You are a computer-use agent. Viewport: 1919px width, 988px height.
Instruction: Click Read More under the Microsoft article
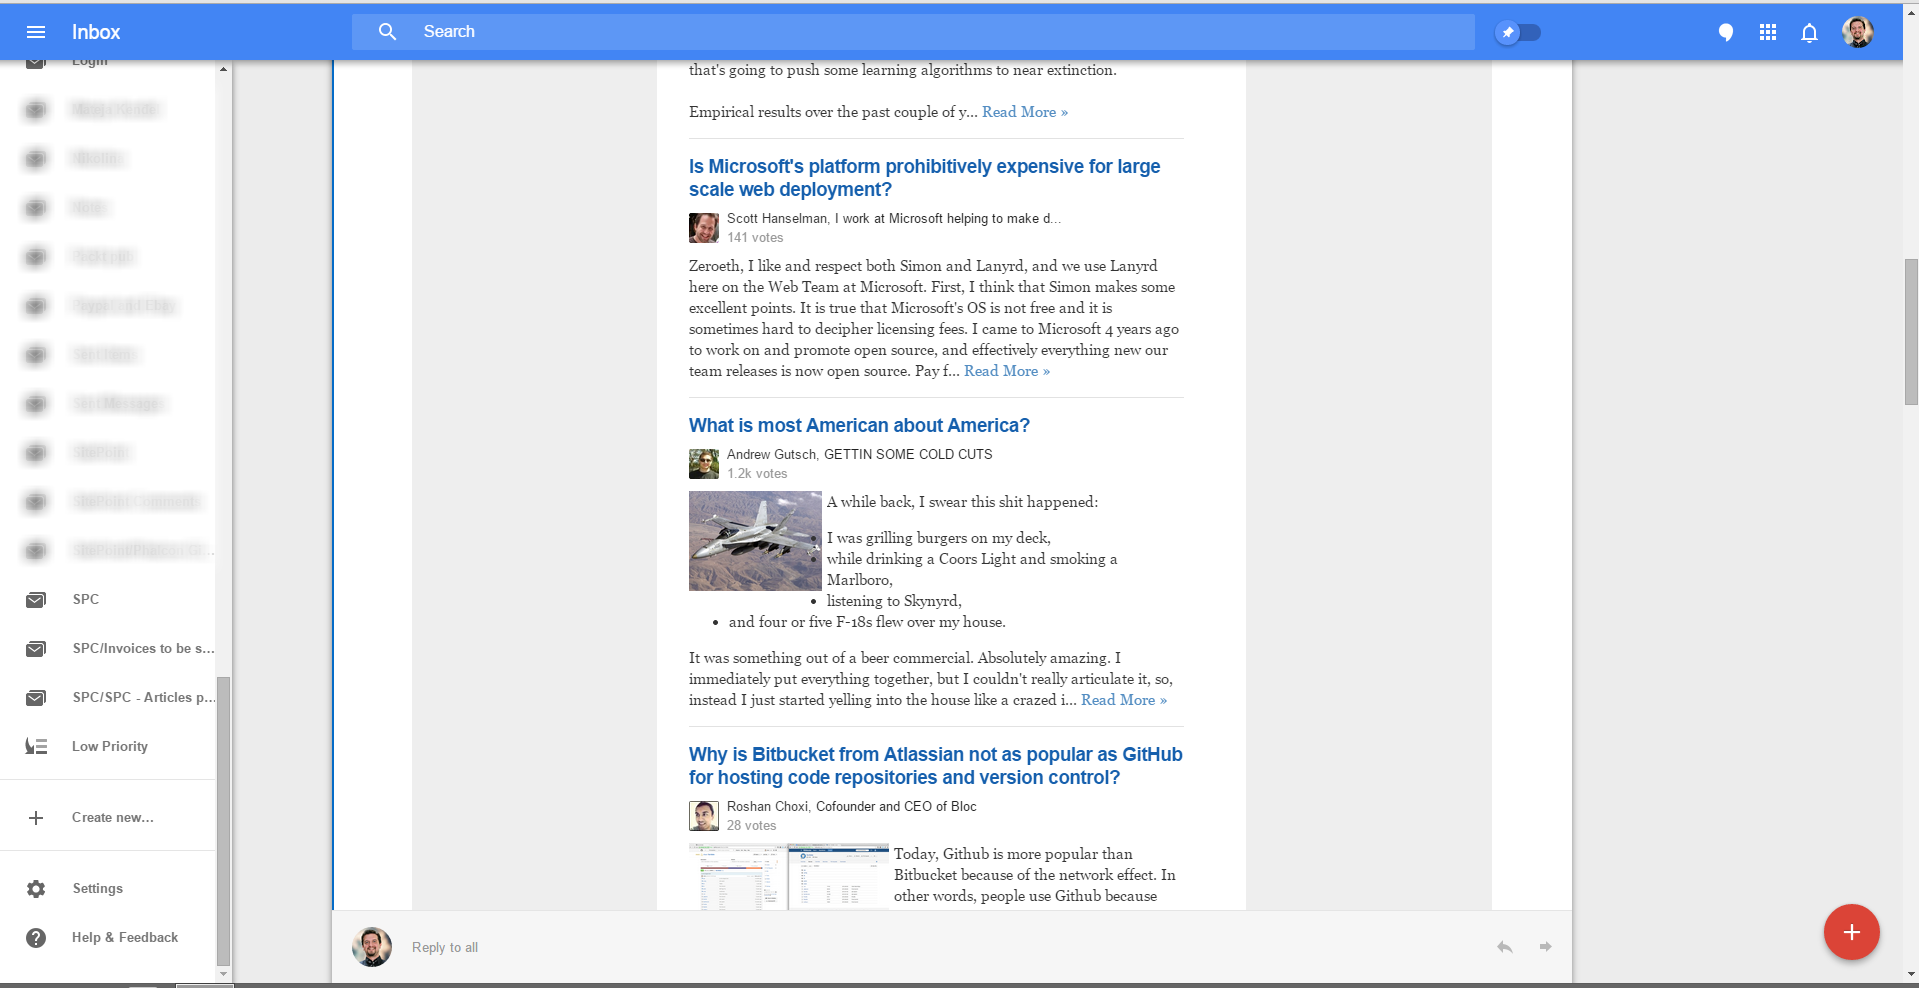pyautogui.click(x=1006, y=371)
